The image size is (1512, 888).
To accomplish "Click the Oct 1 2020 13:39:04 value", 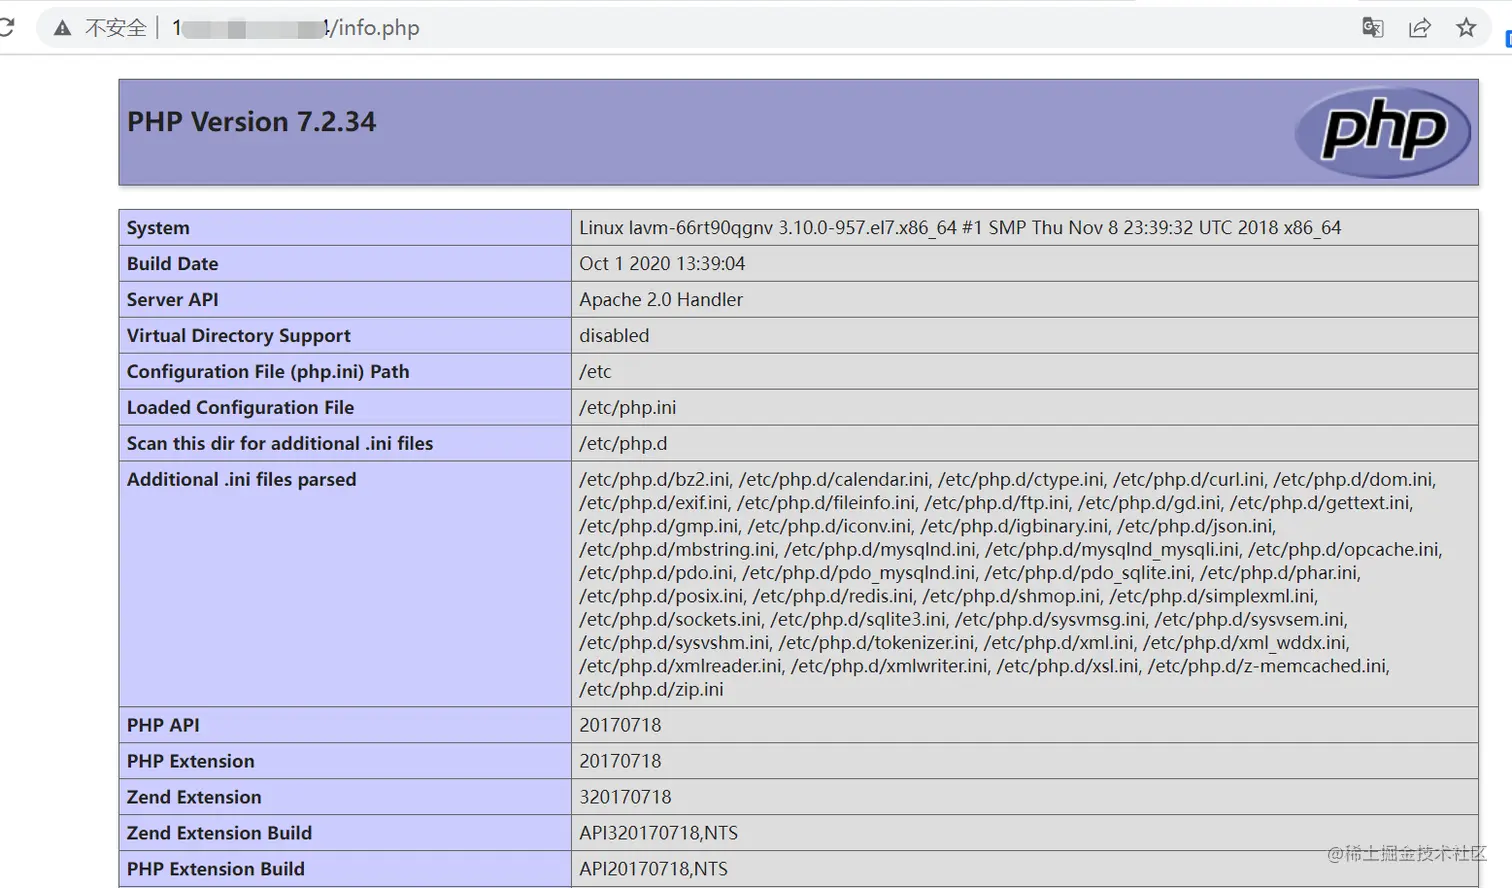I will [662, 264].
